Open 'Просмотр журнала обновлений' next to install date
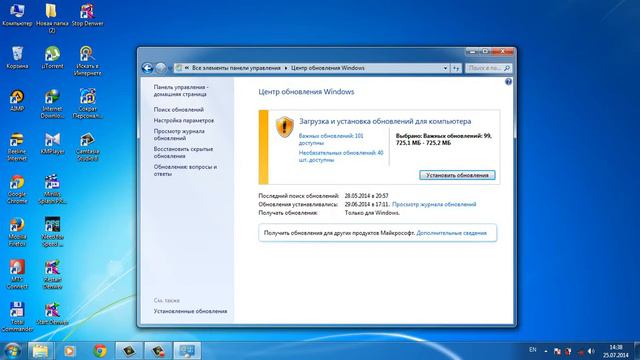This screenshot has width=640, height=360. point(434,204)
